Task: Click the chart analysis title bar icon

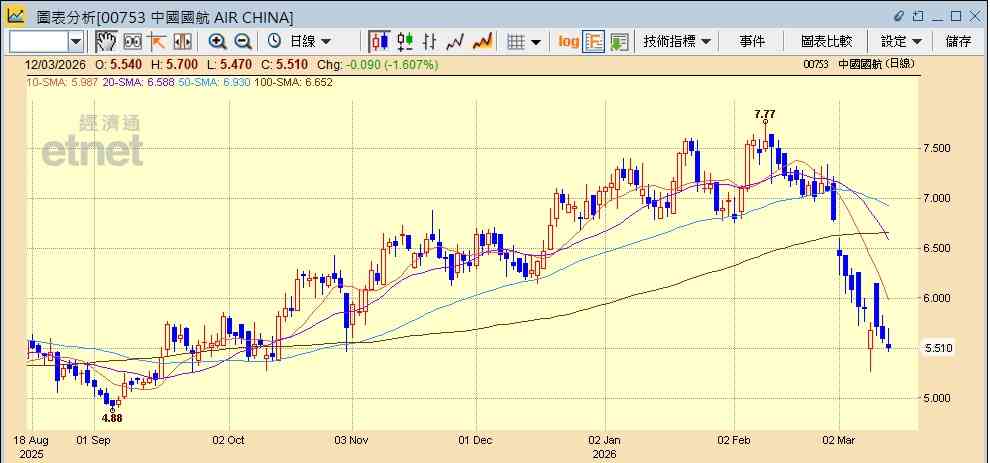Action: pyautogui.click(x=16, y=15)
